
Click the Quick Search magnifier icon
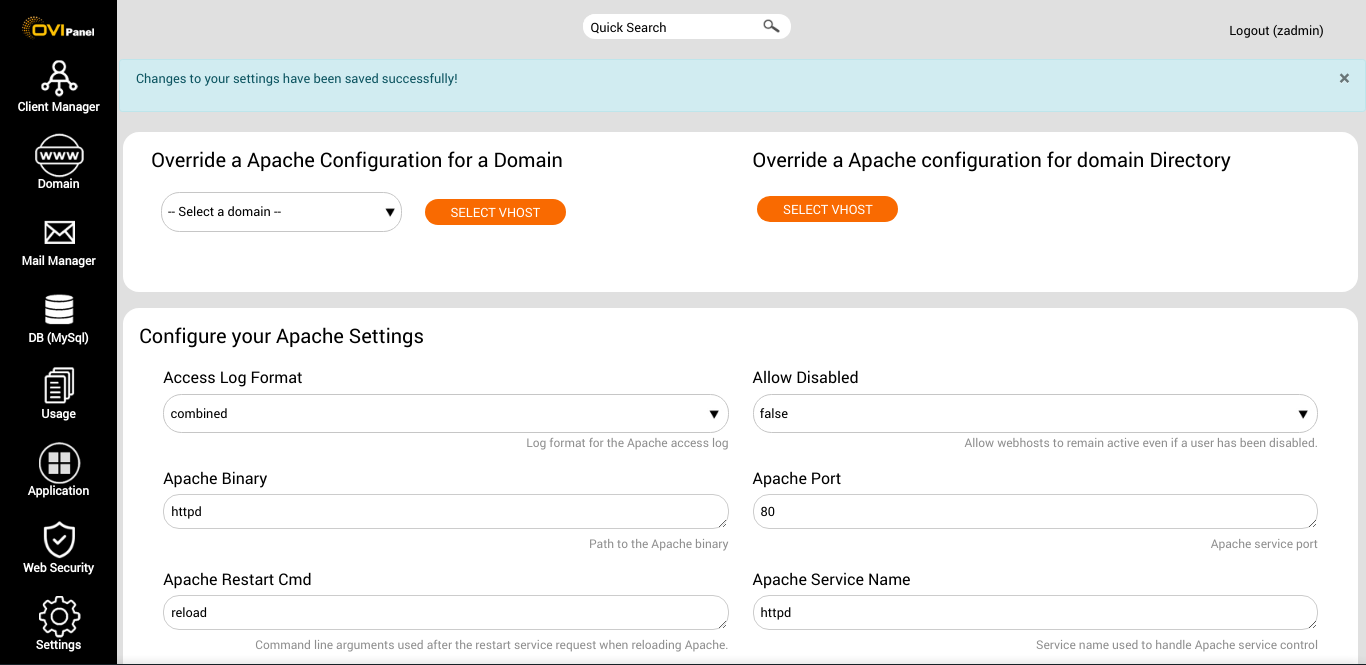(771, 26)
